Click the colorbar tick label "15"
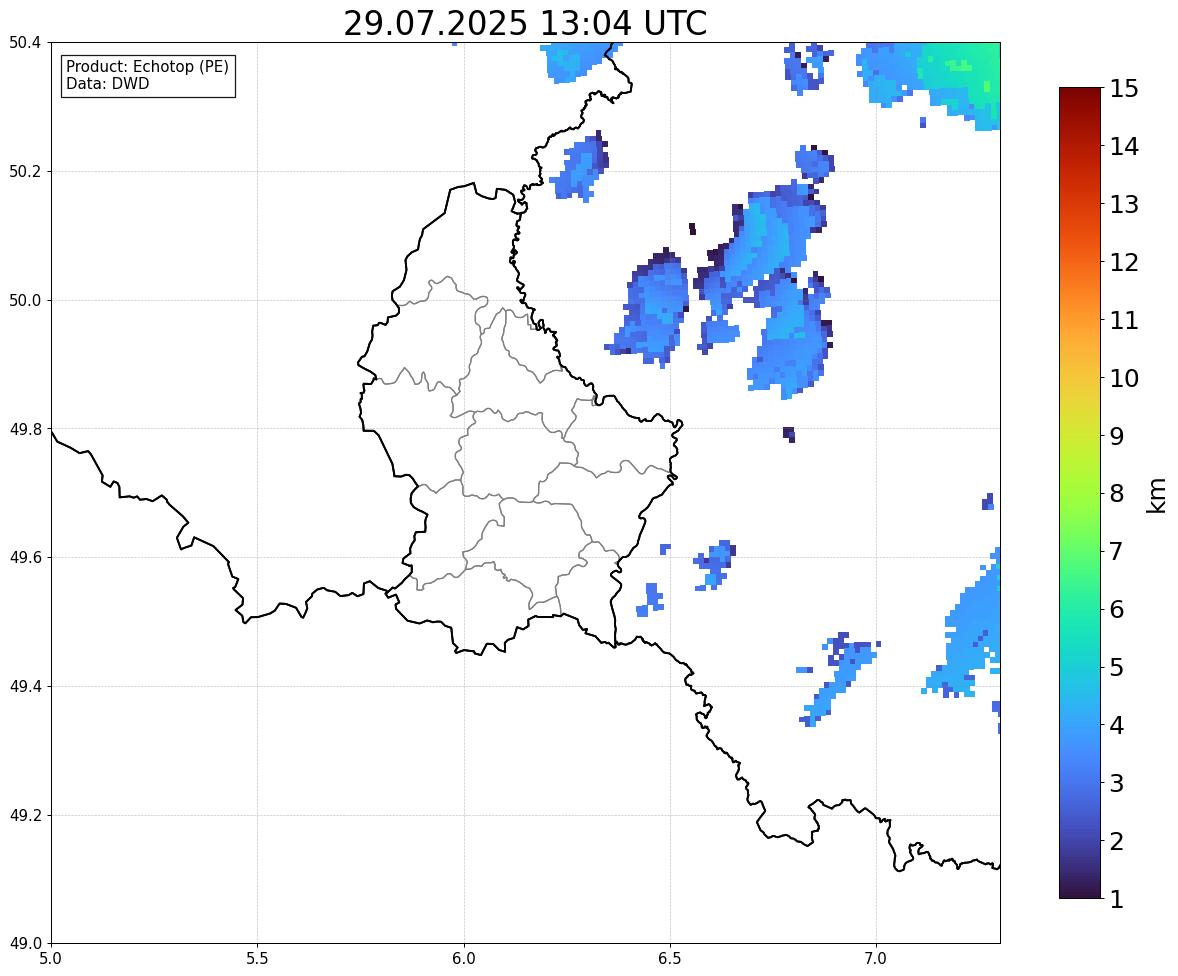The image size is (1178, 976). click(x=1124, y=89)
